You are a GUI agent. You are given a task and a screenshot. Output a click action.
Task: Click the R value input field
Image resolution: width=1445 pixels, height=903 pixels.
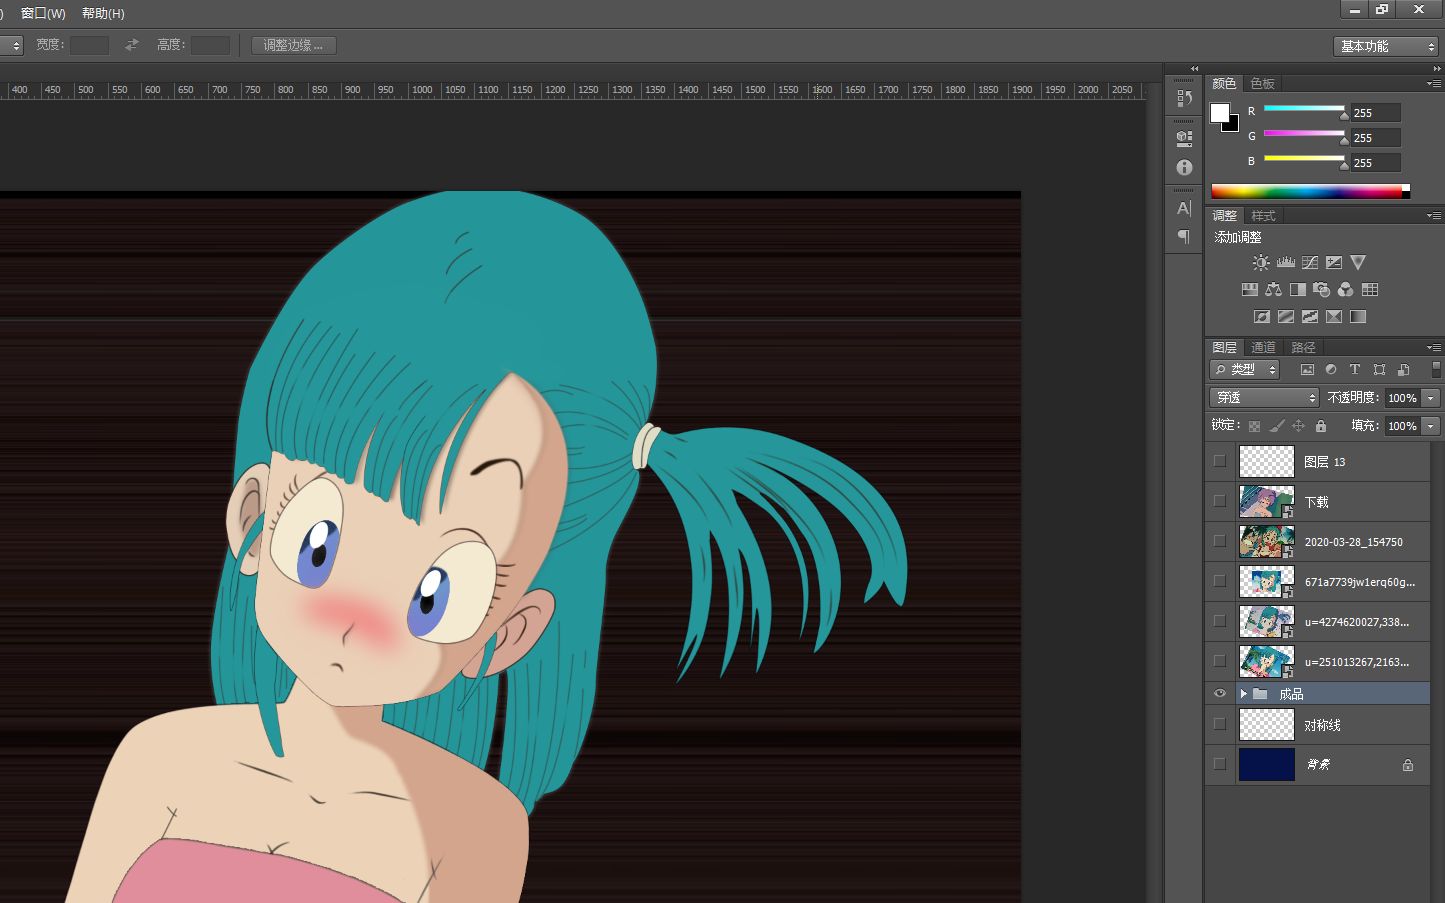[x=1375, y=112]
